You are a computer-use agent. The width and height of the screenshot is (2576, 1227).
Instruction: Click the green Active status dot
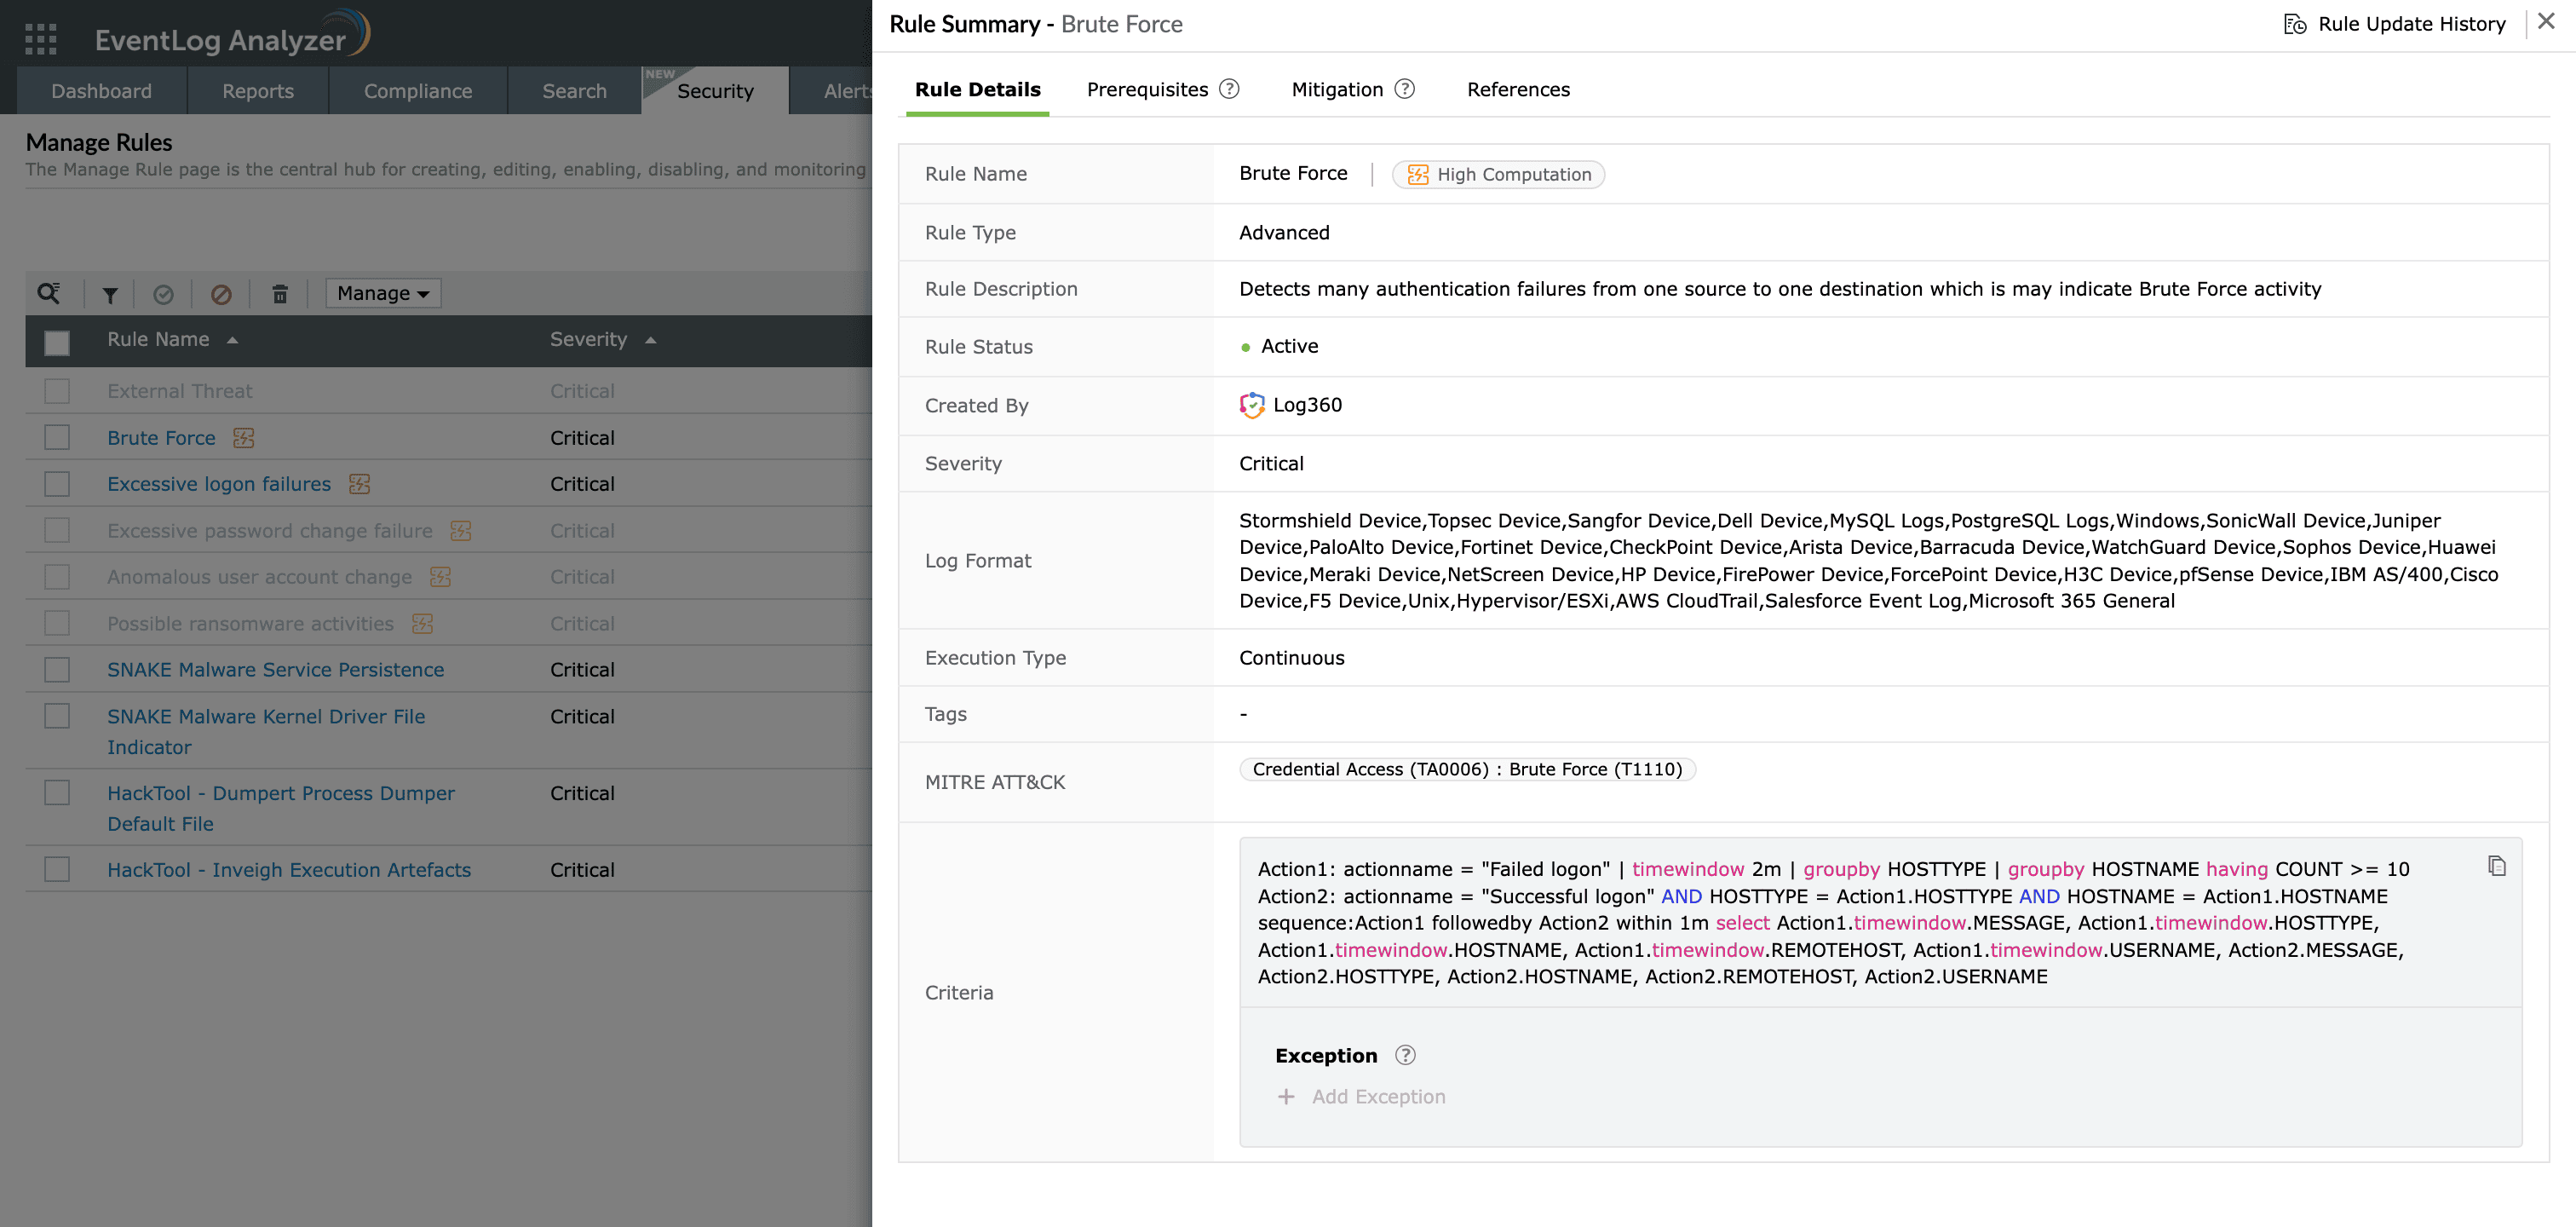pos(1245,347)
